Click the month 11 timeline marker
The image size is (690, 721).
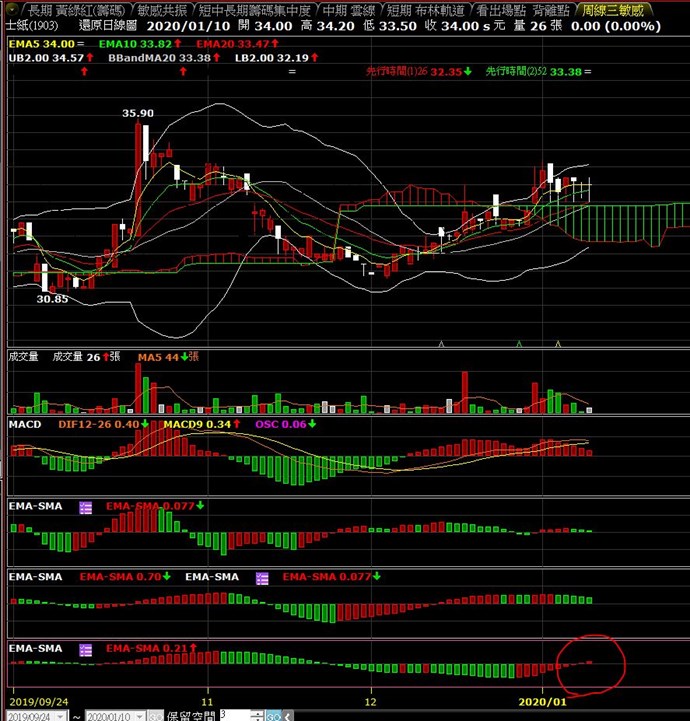click(207, 702)
